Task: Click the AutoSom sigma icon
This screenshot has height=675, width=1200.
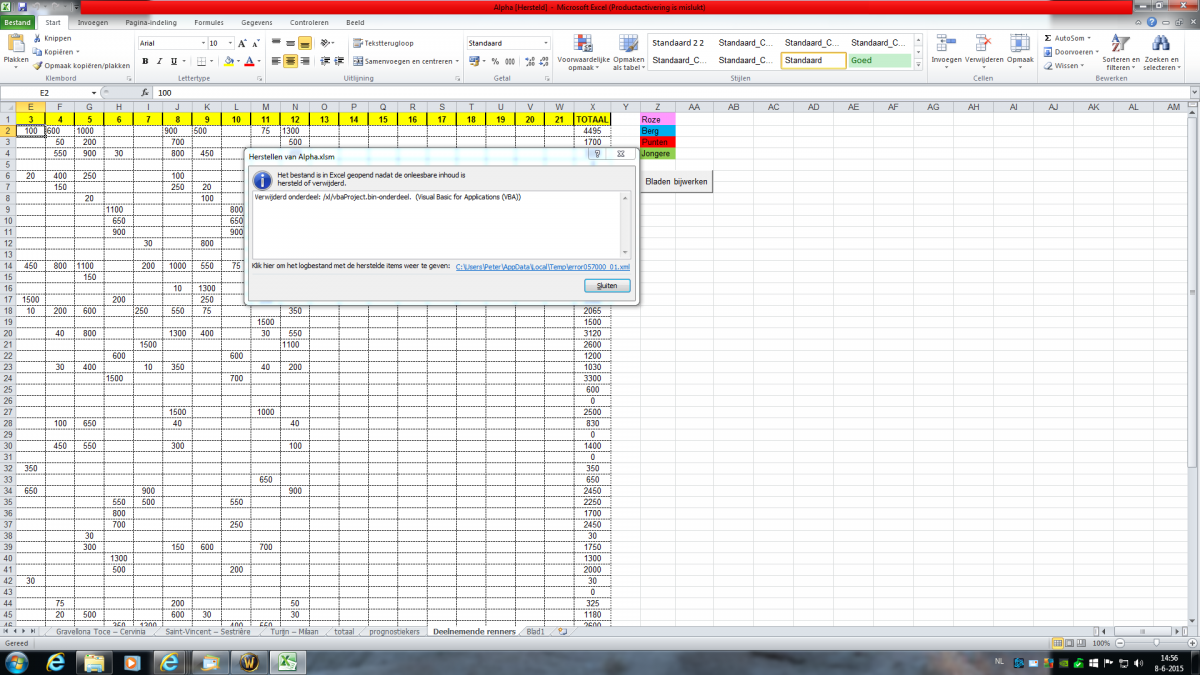Action: tap(1048, 38)
